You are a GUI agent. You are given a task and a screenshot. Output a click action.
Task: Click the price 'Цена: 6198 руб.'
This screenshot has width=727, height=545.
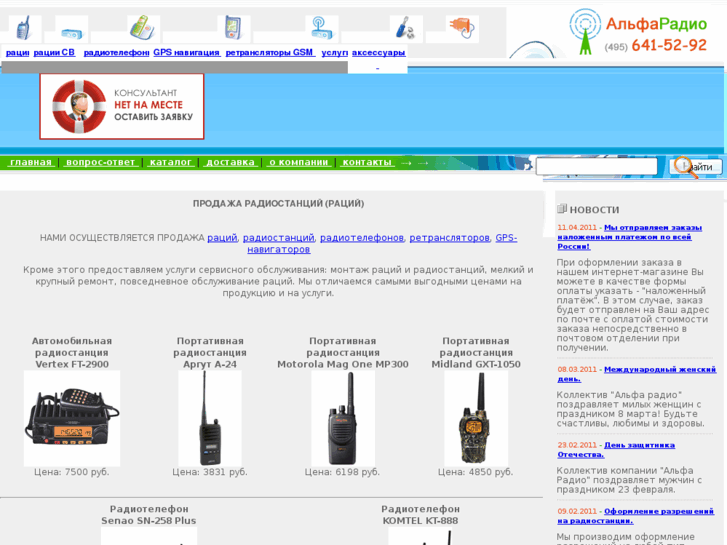[342, 472]
